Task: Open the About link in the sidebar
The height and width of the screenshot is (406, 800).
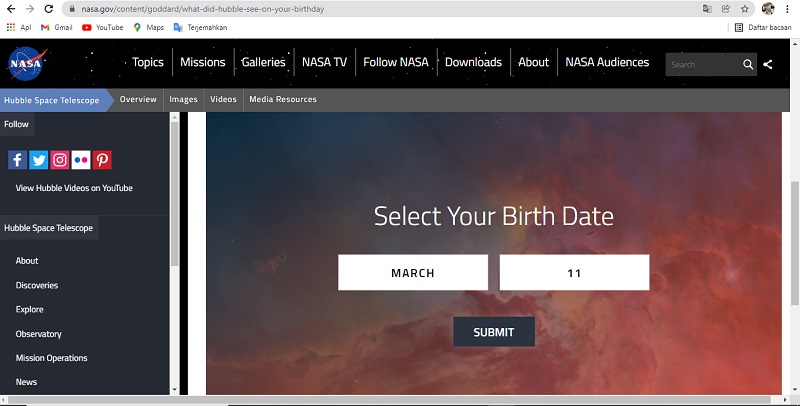Action: coord(27,261)
